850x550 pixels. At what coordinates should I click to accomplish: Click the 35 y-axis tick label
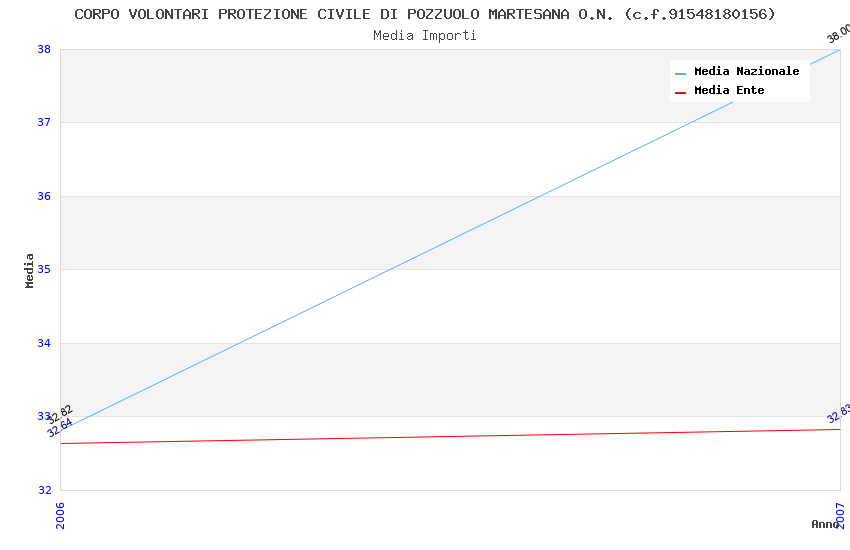click(x=44, y=269)
